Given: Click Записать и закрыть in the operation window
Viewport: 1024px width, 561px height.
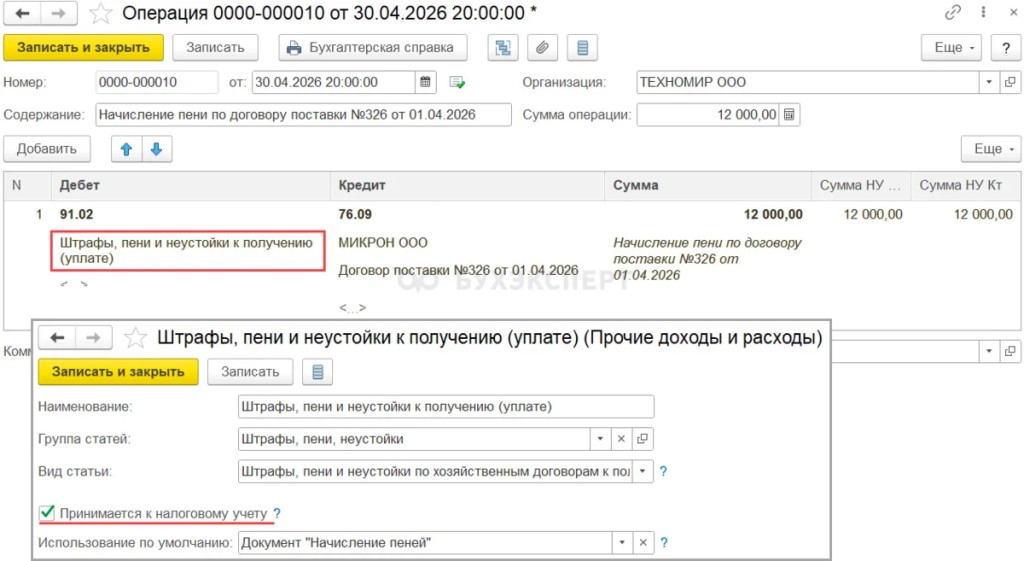Looking at the screenshot, I should pos(84,48).
